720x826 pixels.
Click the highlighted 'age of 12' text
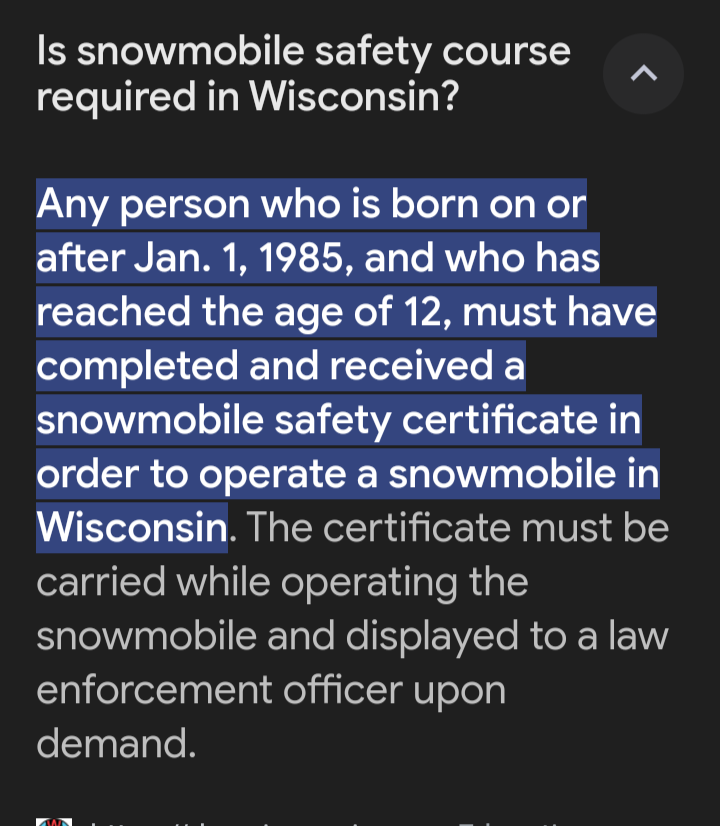click(357, 312)
